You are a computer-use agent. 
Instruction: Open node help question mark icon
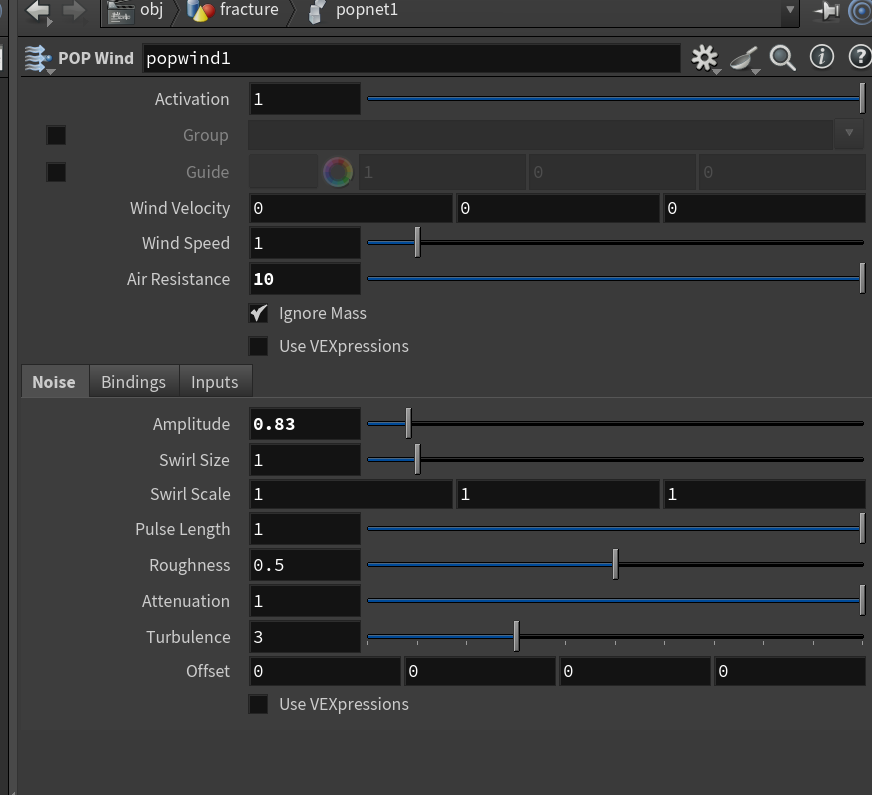coord(860,57)
